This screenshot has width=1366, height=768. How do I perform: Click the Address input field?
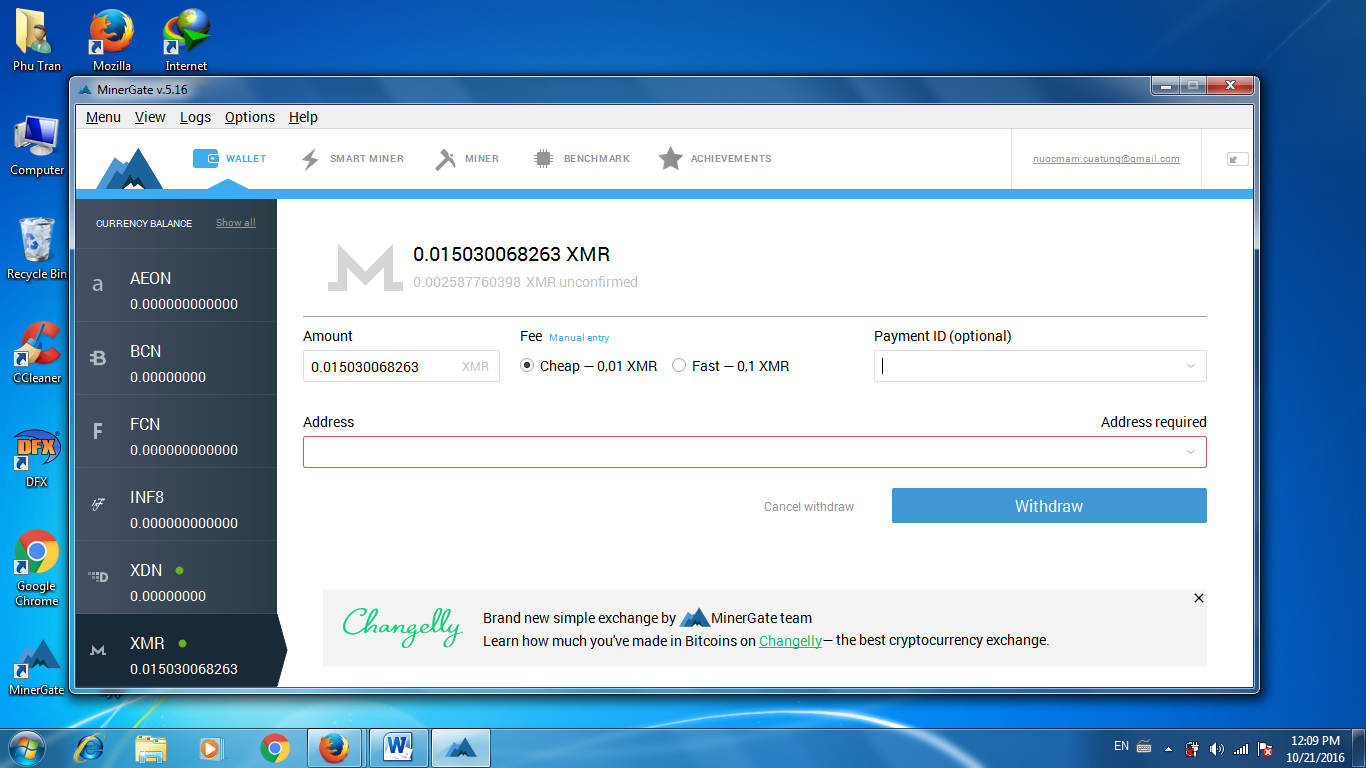coord(755,452)
